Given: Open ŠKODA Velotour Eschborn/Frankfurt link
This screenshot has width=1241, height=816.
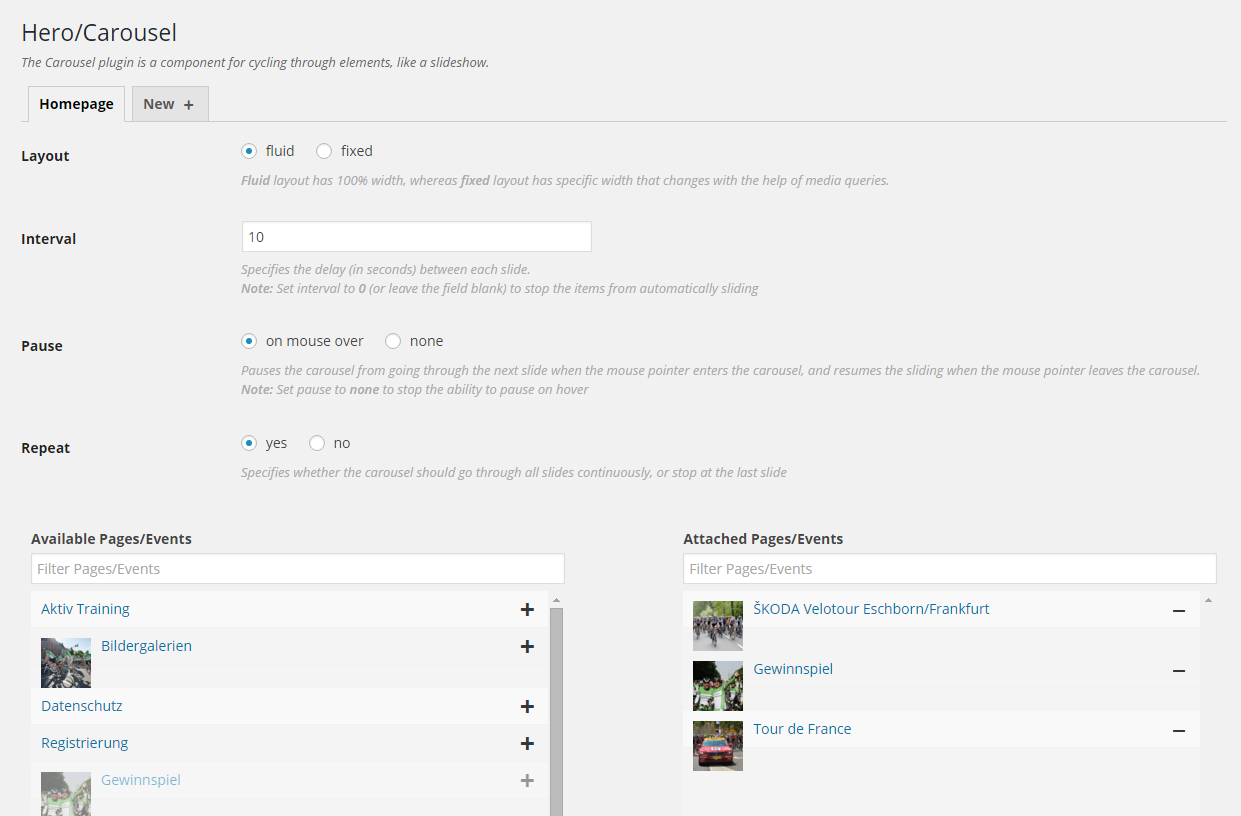Looking at the screenshot, I should [x=871, y=609].
